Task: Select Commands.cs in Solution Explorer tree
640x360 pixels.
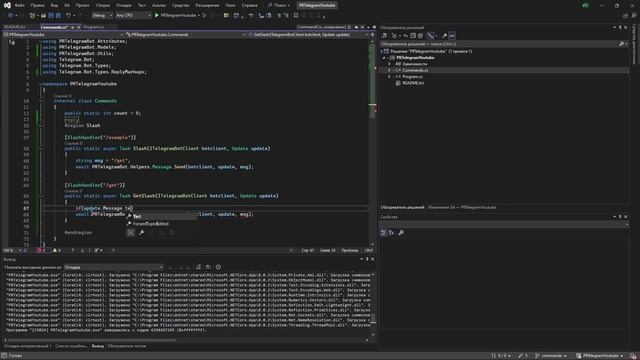Action: (415, 71)
